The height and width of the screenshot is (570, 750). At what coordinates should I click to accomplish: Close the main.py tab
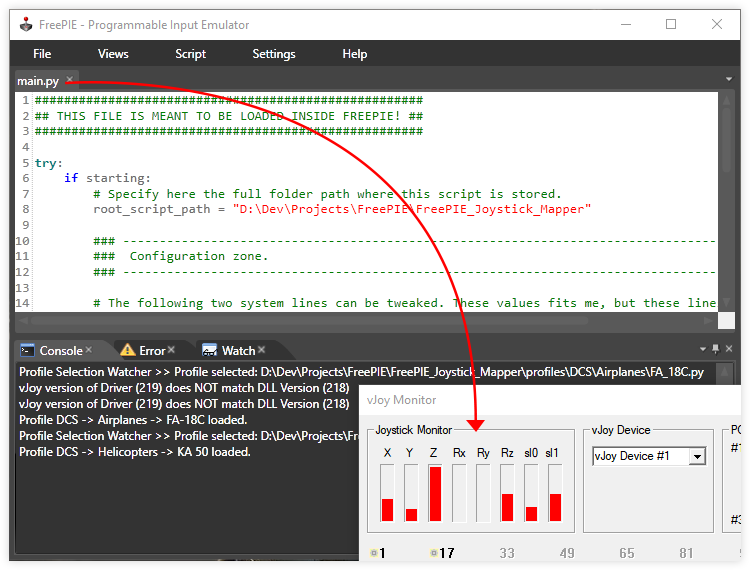[70, 79]
